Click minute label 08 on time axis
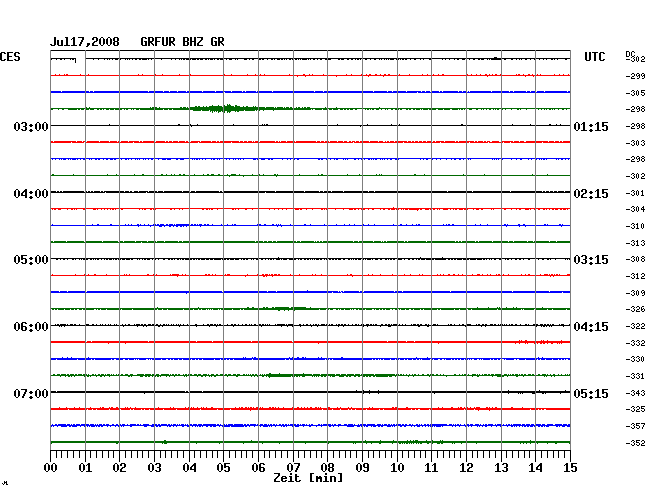 point(327,468)
